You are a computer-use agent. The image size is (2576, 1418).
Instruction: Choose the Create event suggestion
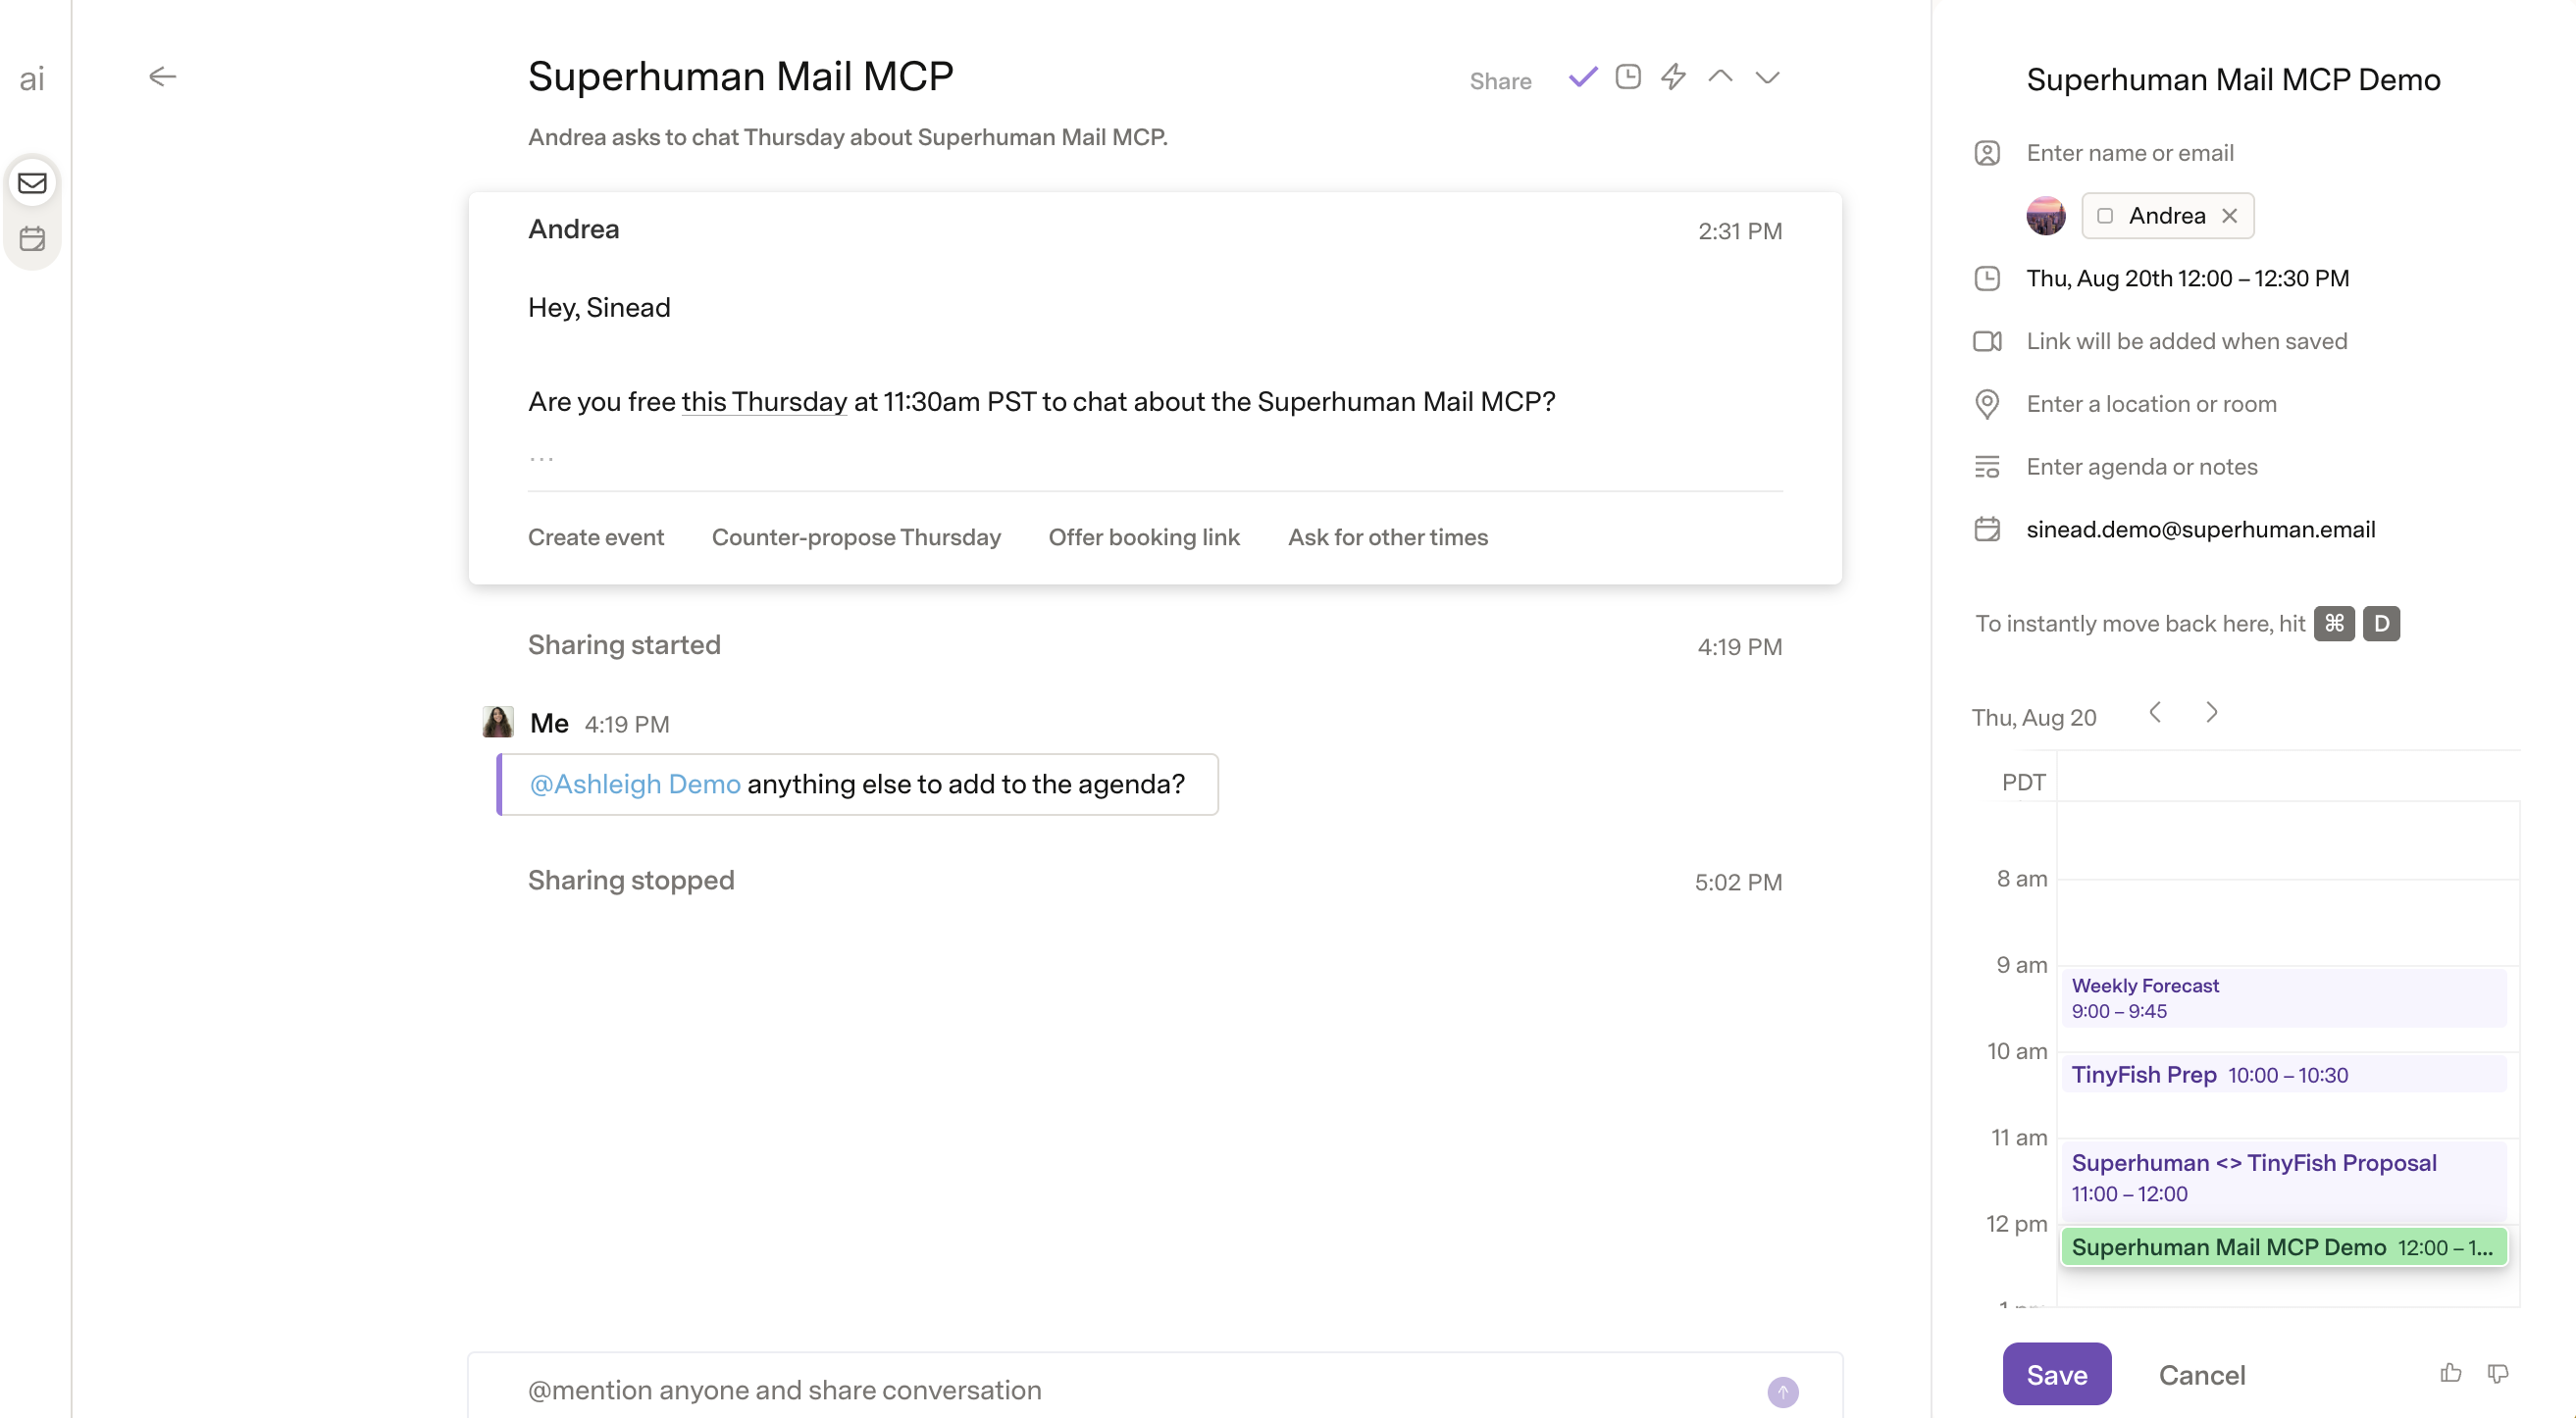coord(596,537)
